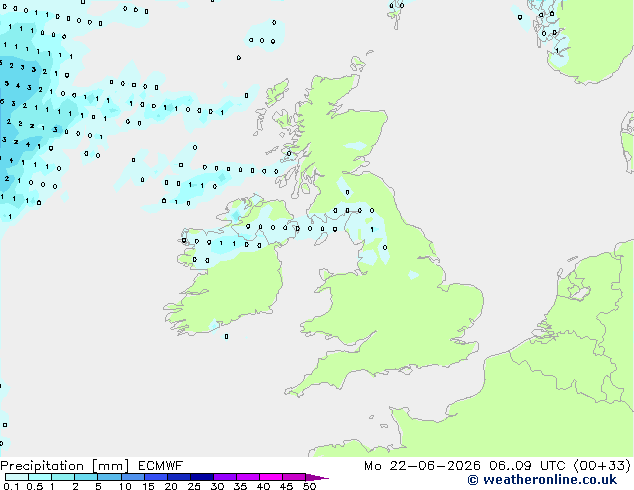Click the 'Mo 22-06-2026' date text

(x=422, y=466)
